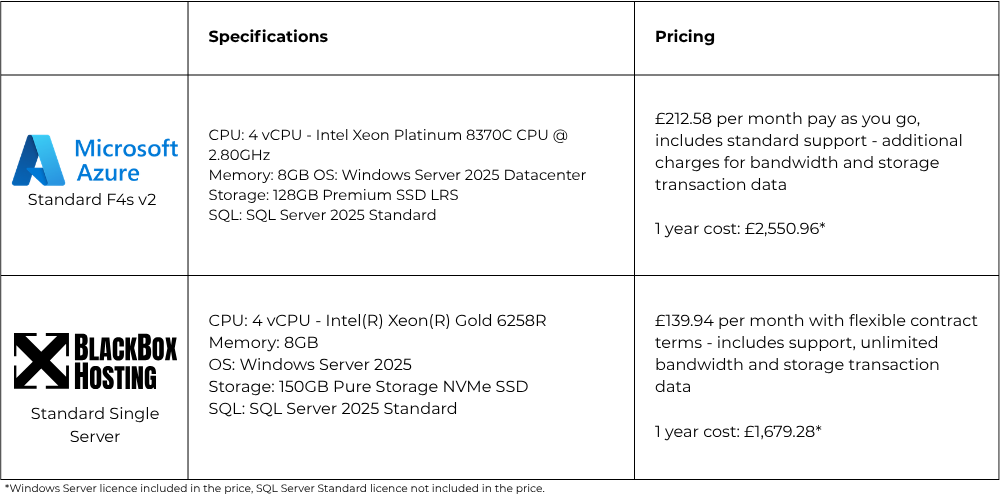Click the BlackBox Hosting X logo icon
Image resolution: width=1000 pixels, height=500 pixels.
[x=39, y=361]
